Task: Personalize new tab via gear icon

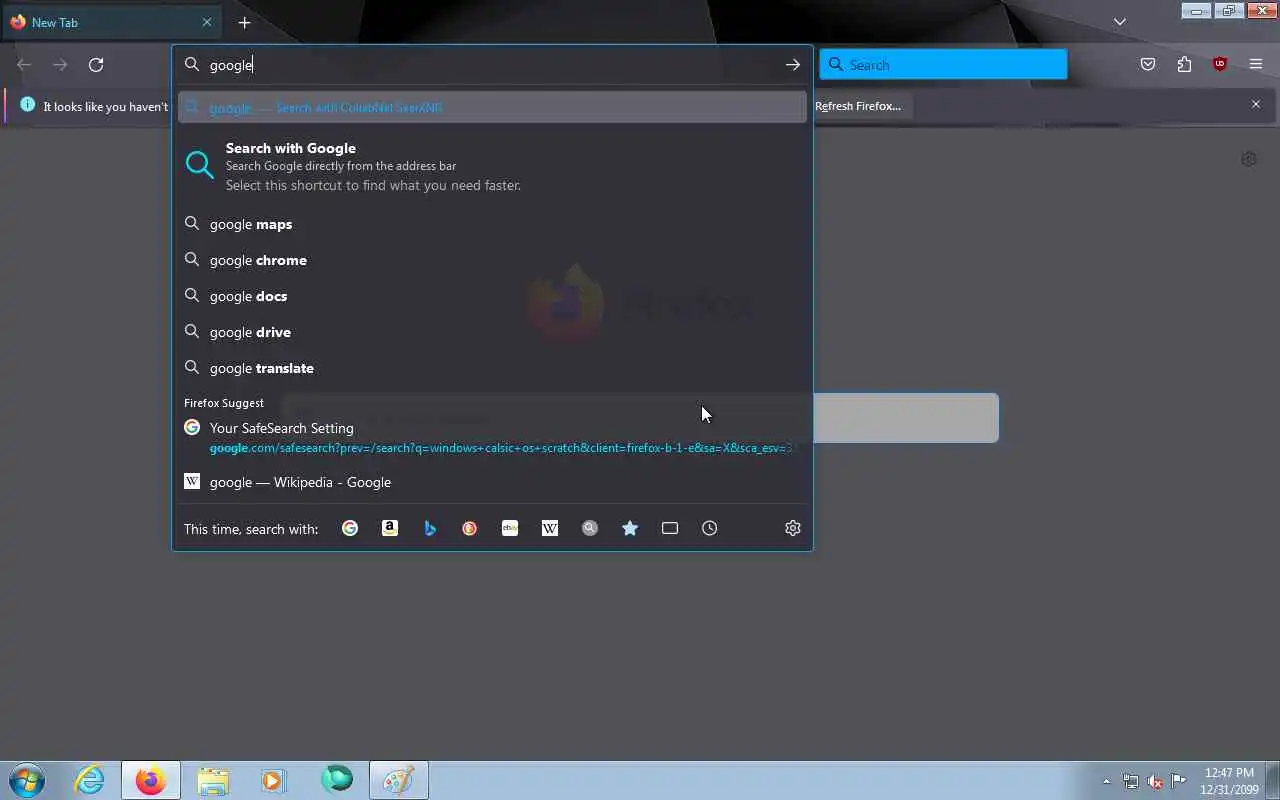Action: point(1249,159)
